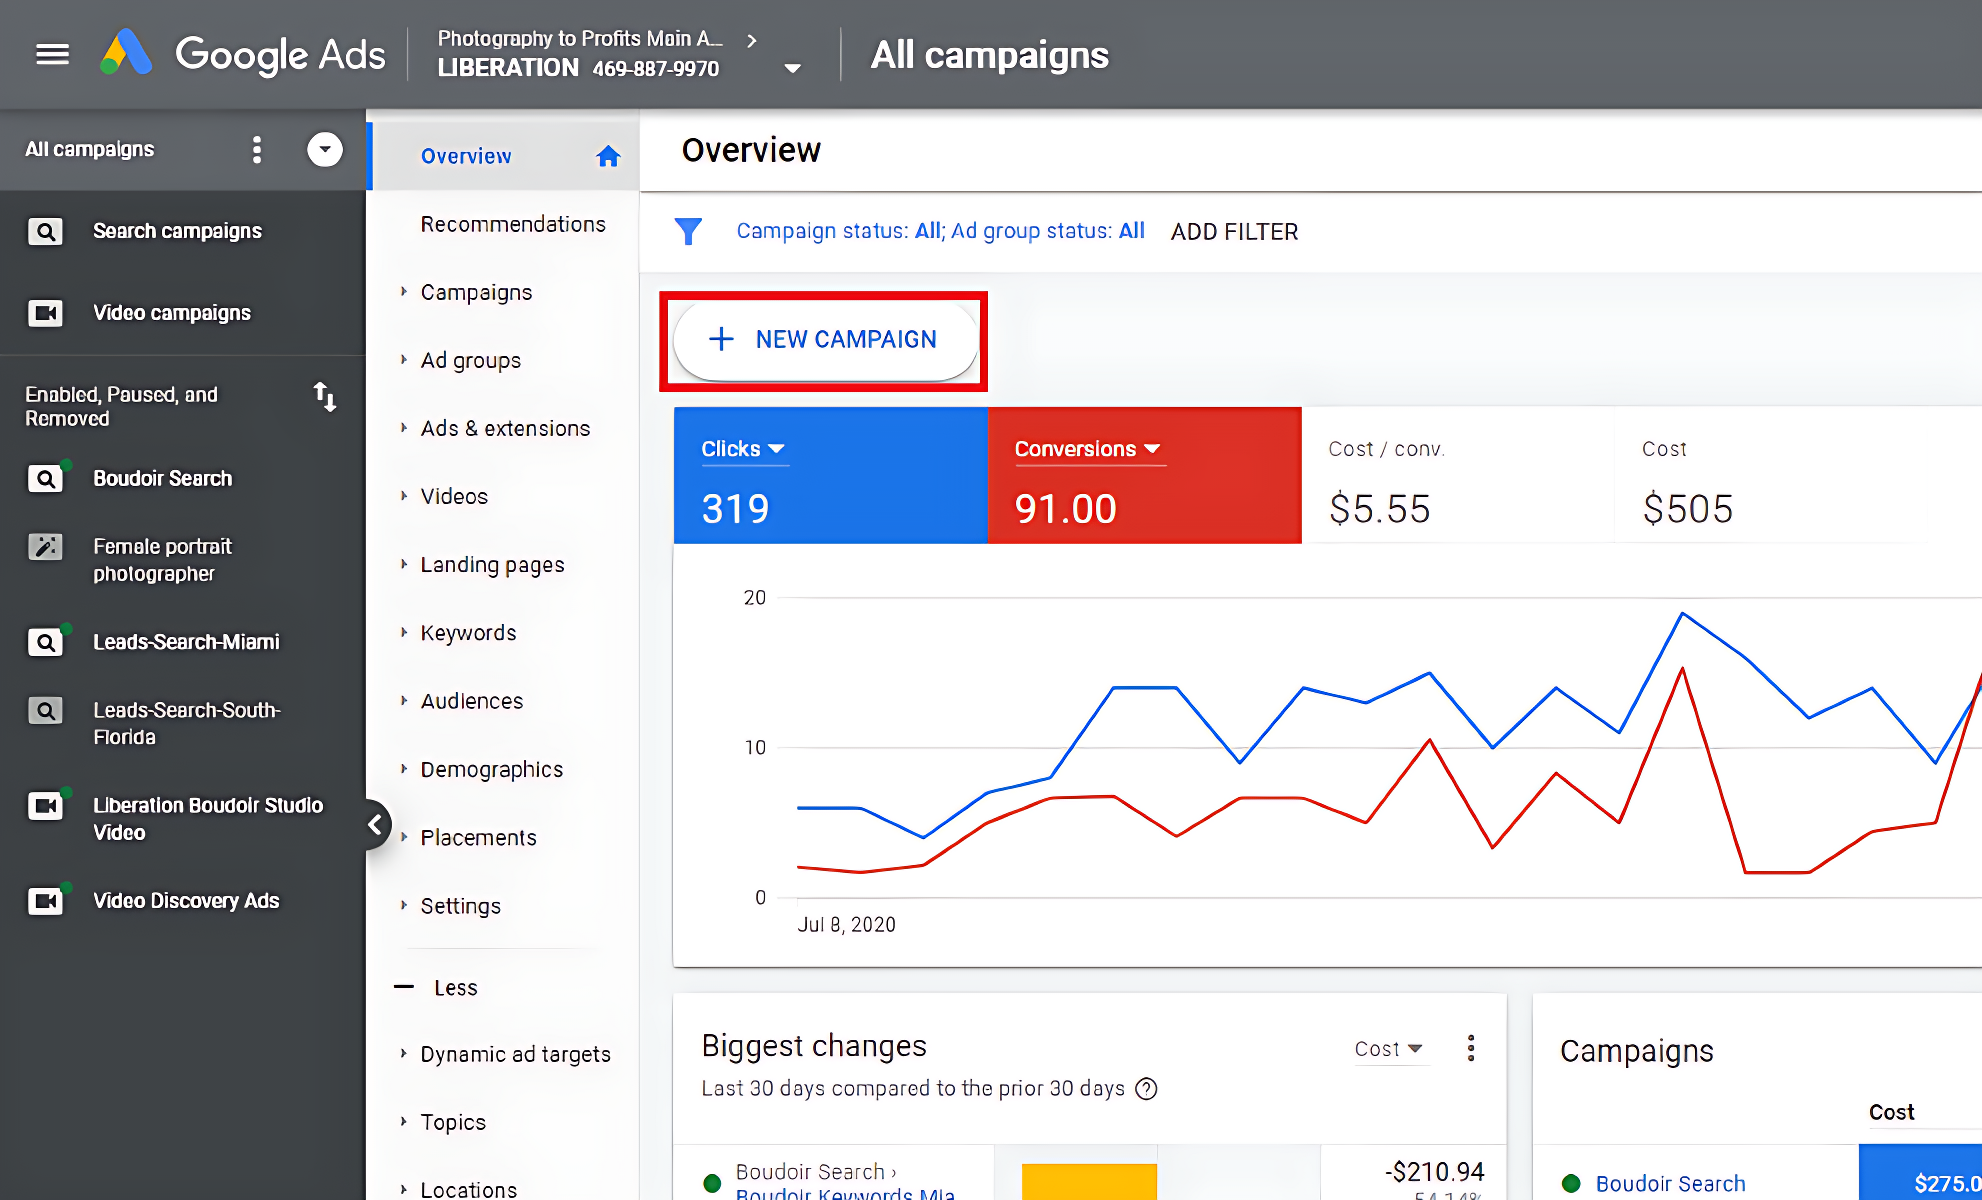Open the Clicks metric dropdown
Screen dimensions: 1982x1200
pyautogui.click(x=743, y=449)
